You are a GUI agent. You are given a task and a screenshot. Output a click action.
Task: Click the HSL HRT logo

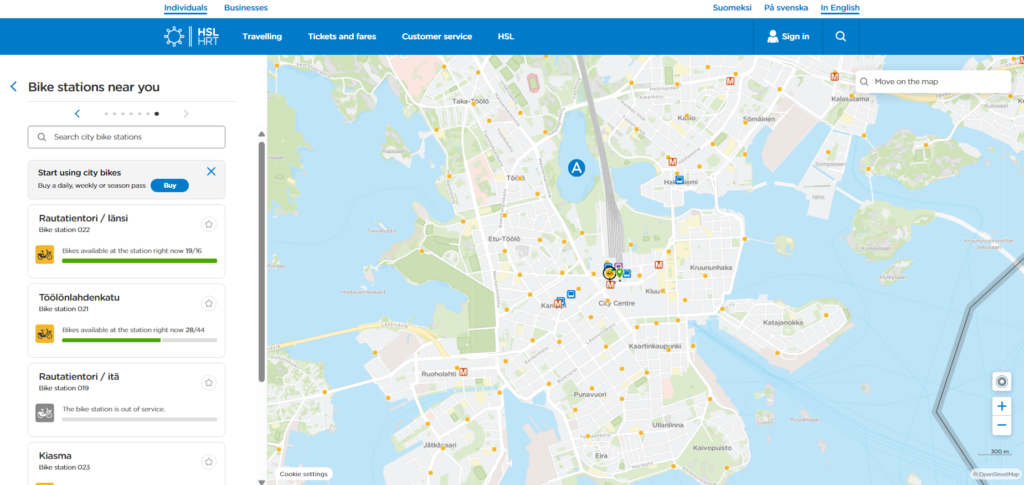pos(191,37)
